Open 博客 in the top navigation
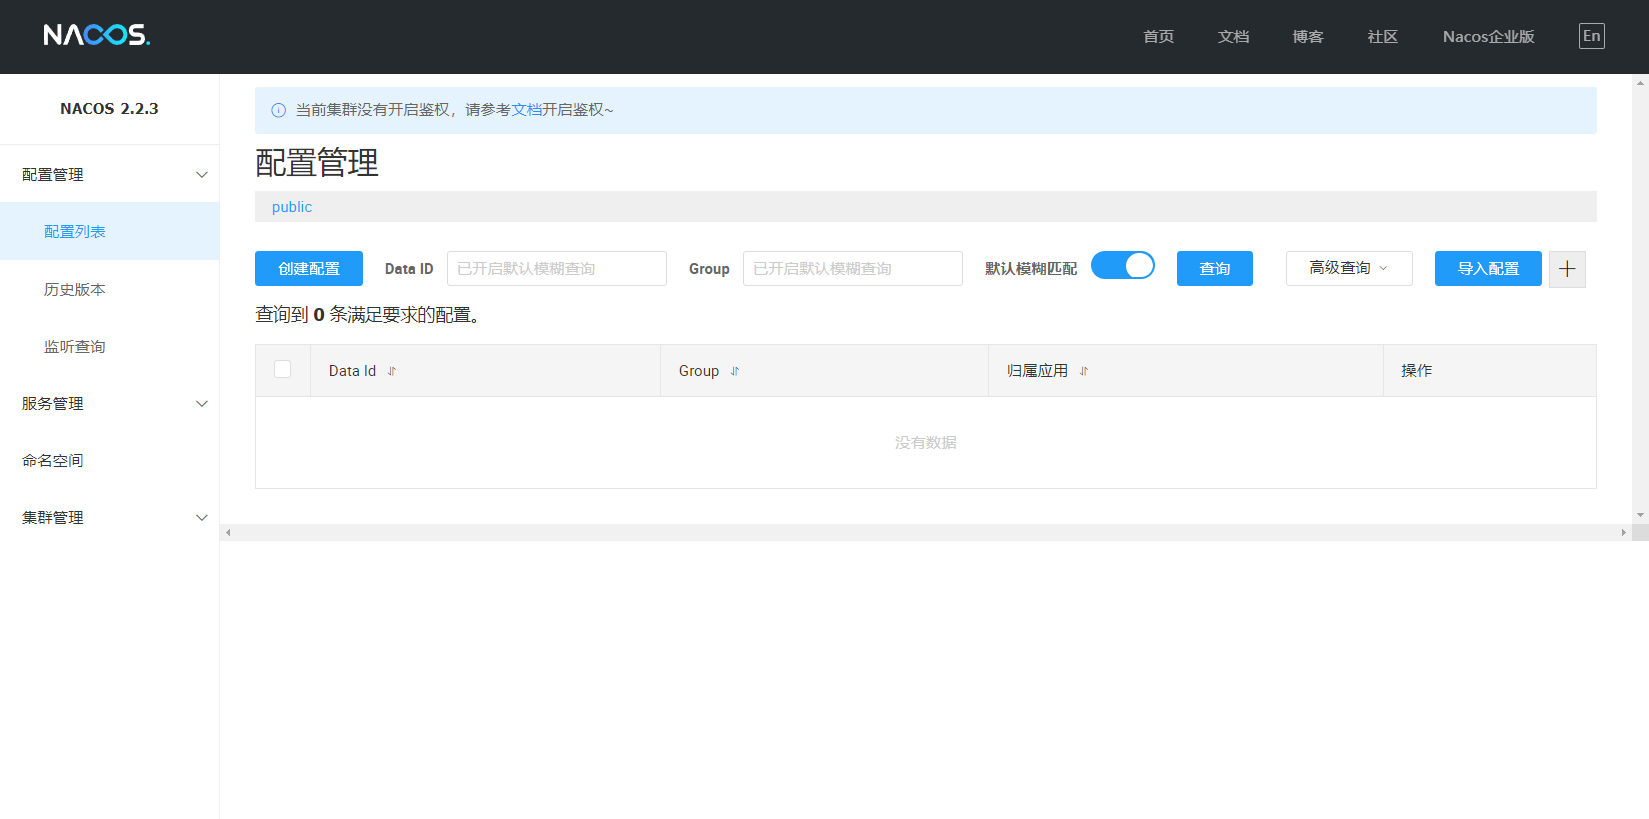Viewport: 1649px width, 819px height. tap(1308, 37)
